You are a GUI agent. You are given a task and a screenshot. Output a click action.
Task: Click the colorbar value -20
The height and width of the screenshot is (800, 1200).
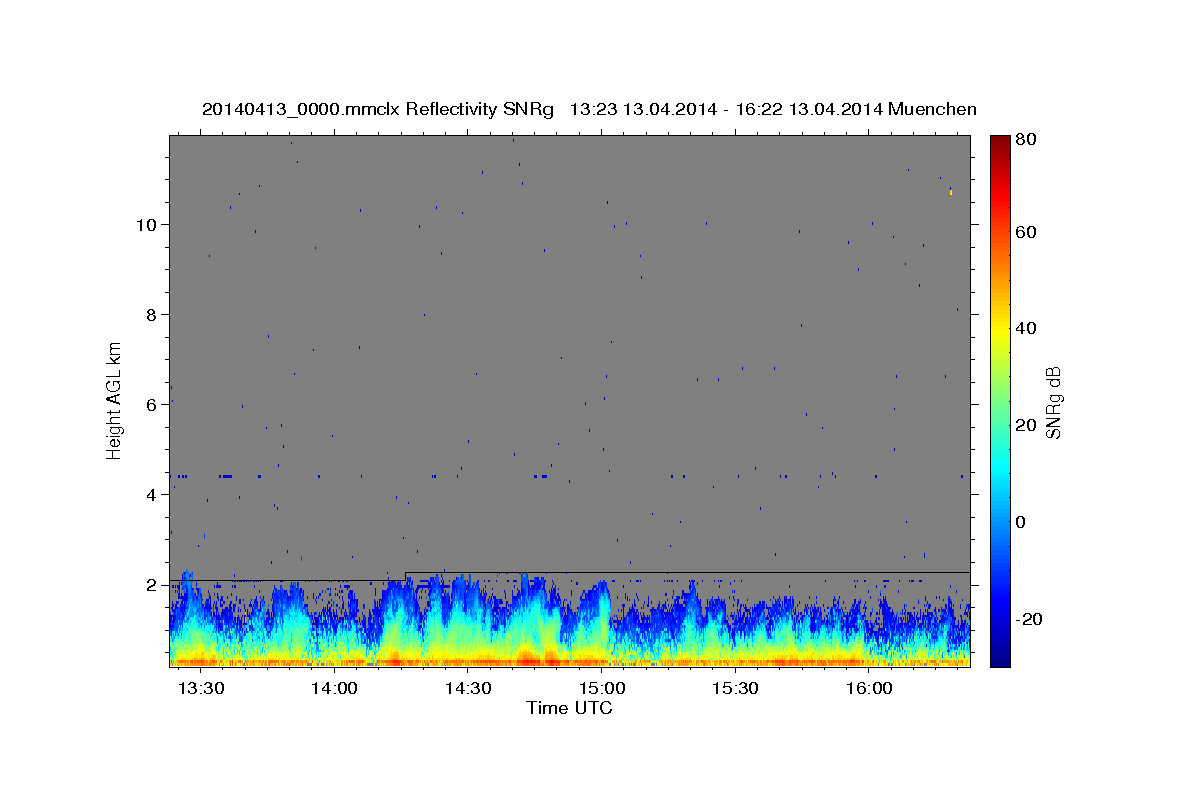1028,619
